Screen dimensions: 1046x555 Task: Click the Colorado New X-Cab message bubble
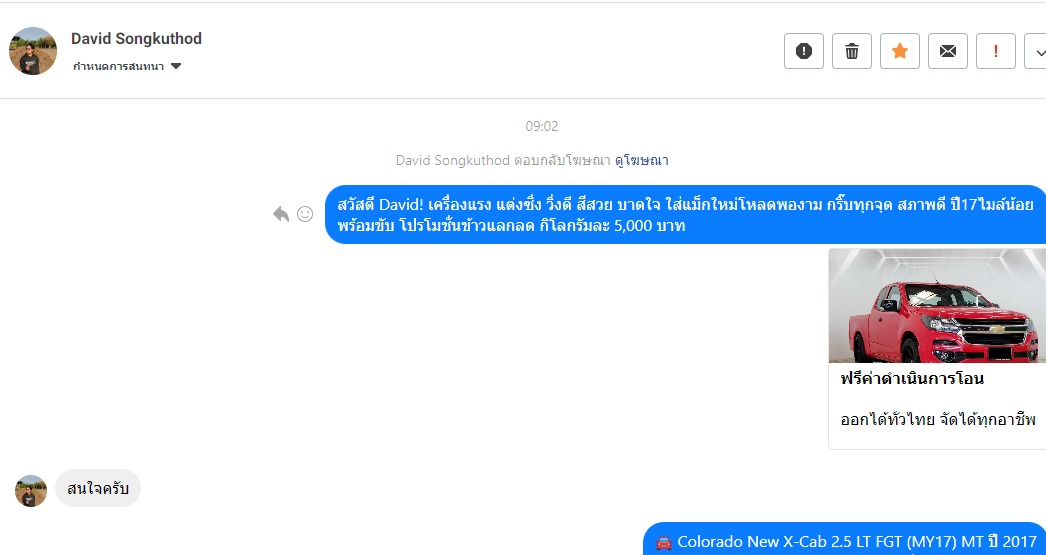845,539
